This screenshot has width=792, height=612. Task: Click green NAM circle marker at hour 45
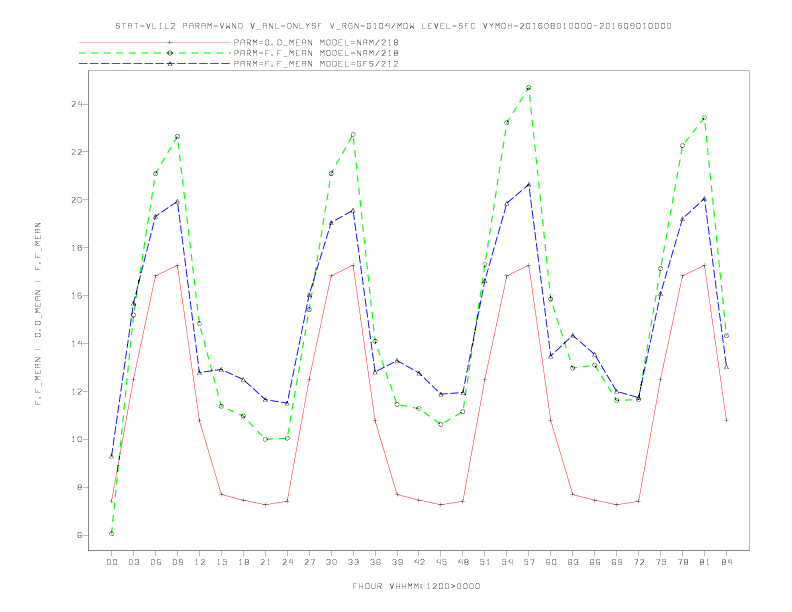(441, 425)
